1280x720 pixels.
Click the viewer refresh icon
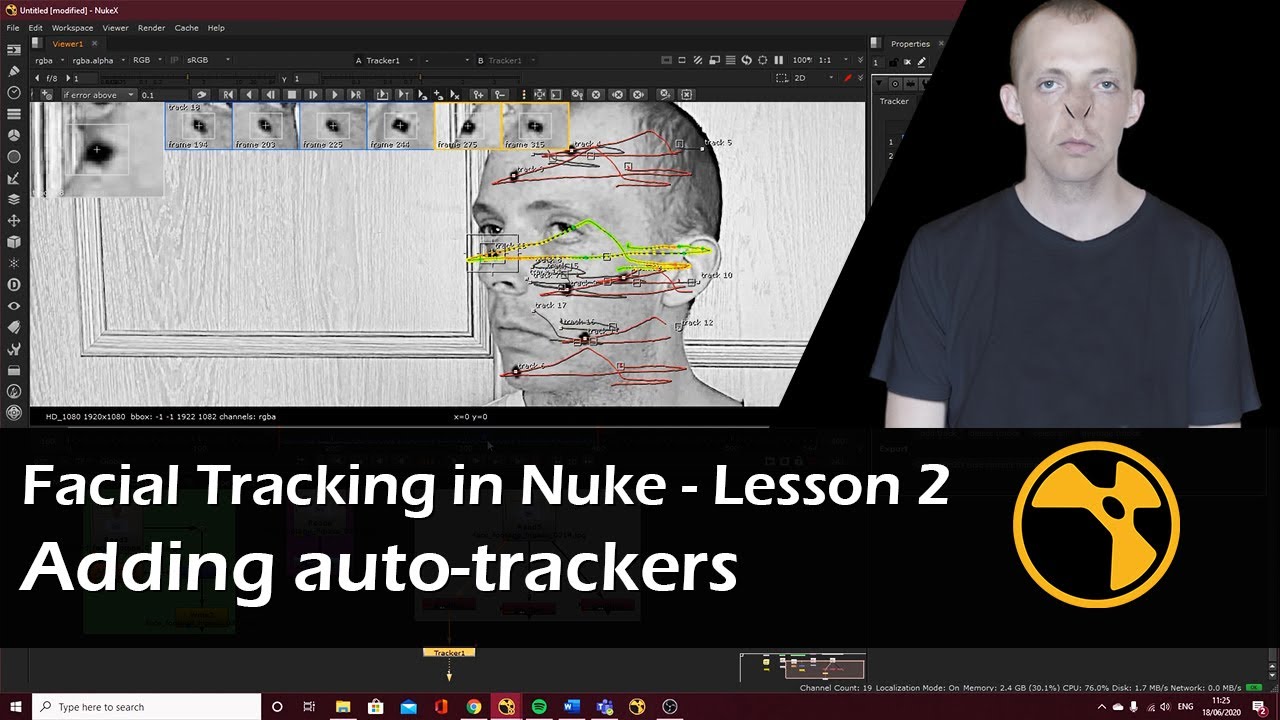coord(746,60)
